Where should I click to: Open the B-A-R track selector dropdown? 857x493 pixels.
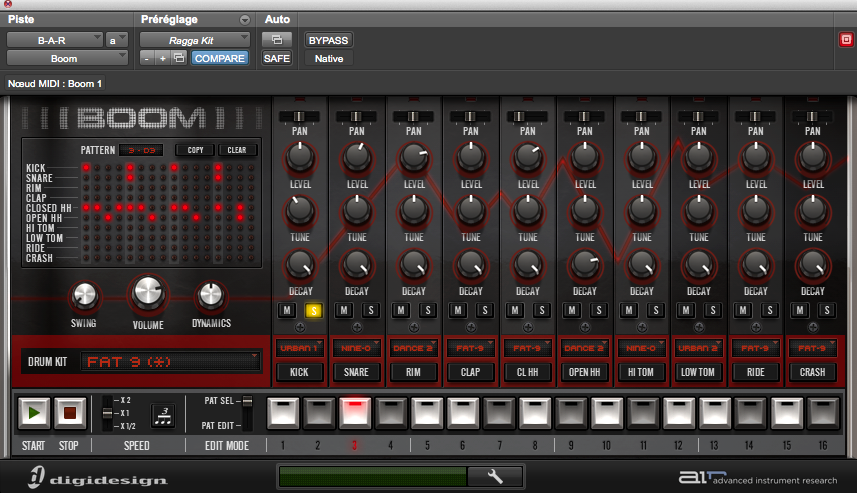55,40
